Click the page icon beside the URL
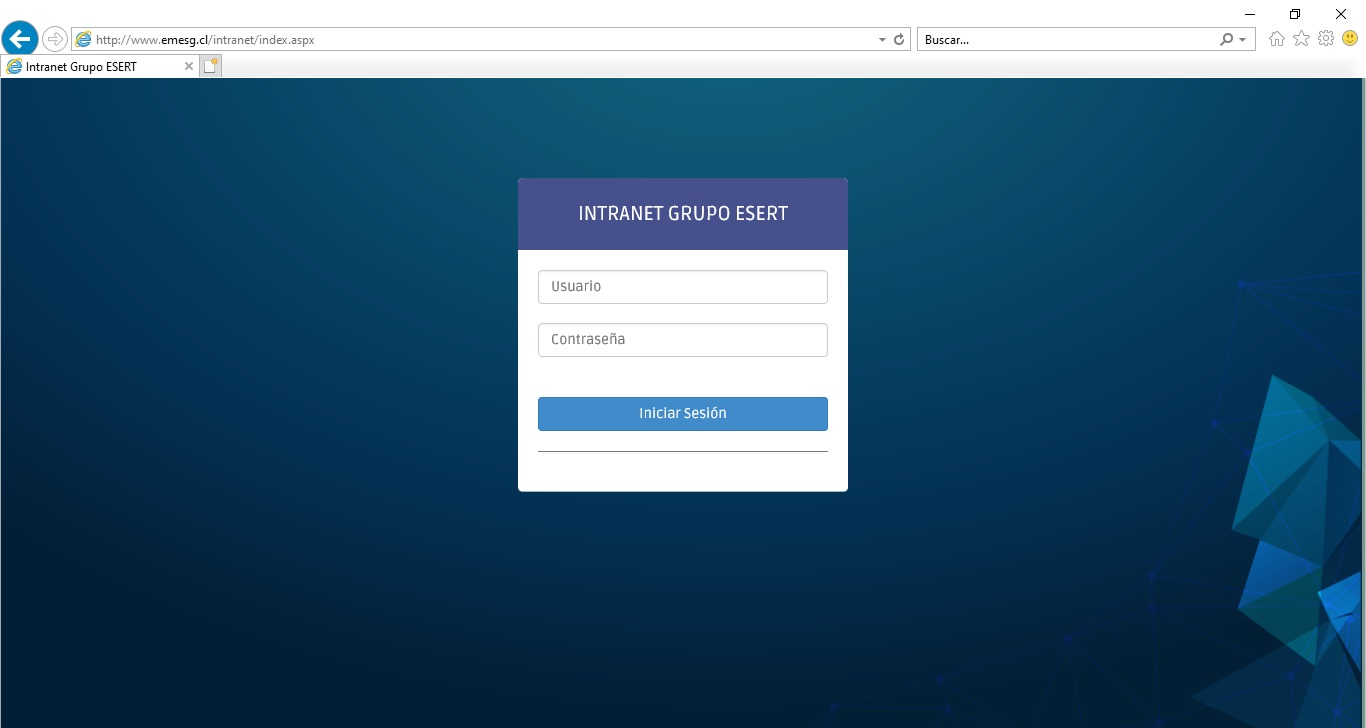Viewport: 1366px width, 728px height. (83, 40)
